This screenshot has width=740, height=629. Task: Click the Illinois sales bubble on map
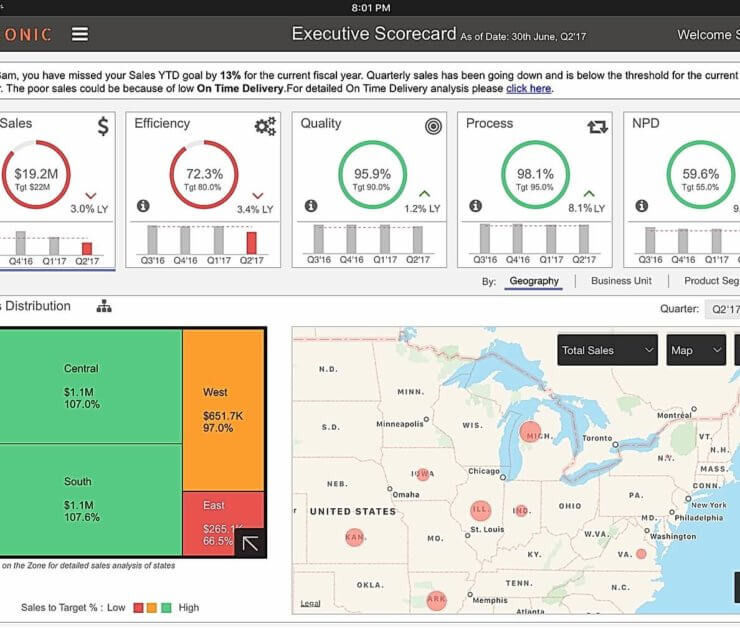(480, 511)
